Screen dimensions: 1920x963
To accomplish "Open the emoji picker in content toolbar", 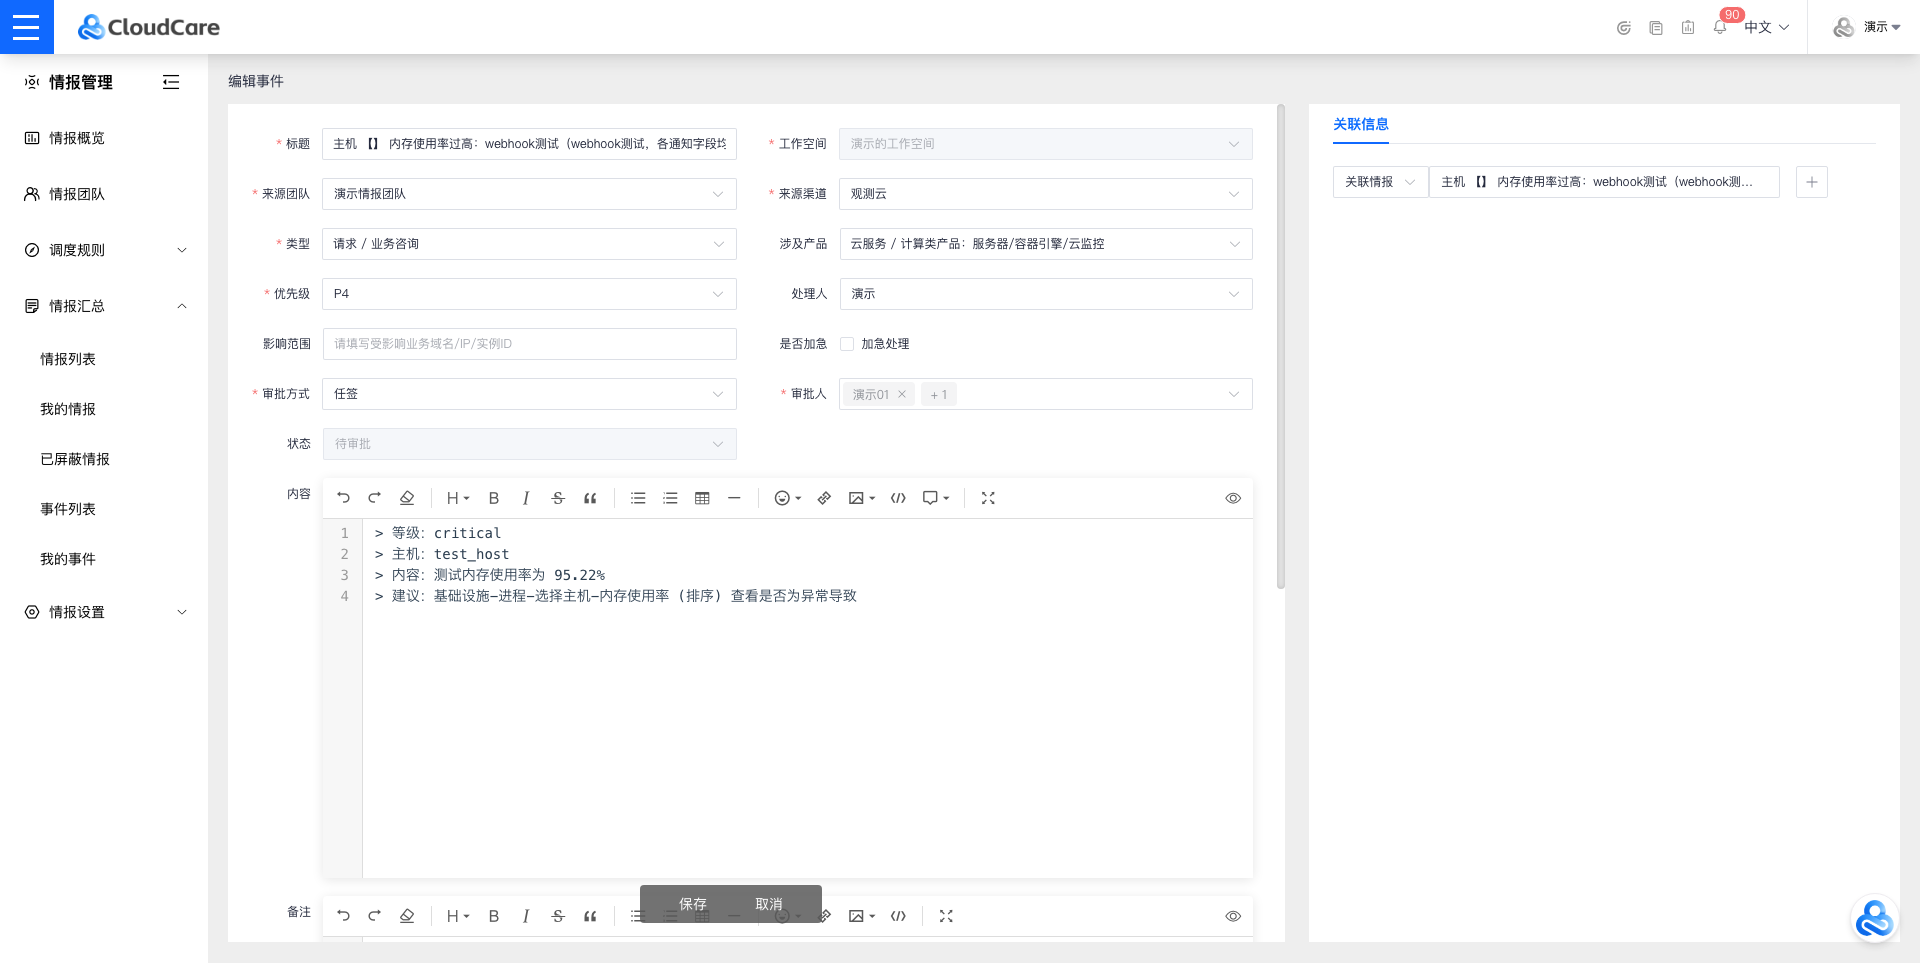I will coord(787,498).
